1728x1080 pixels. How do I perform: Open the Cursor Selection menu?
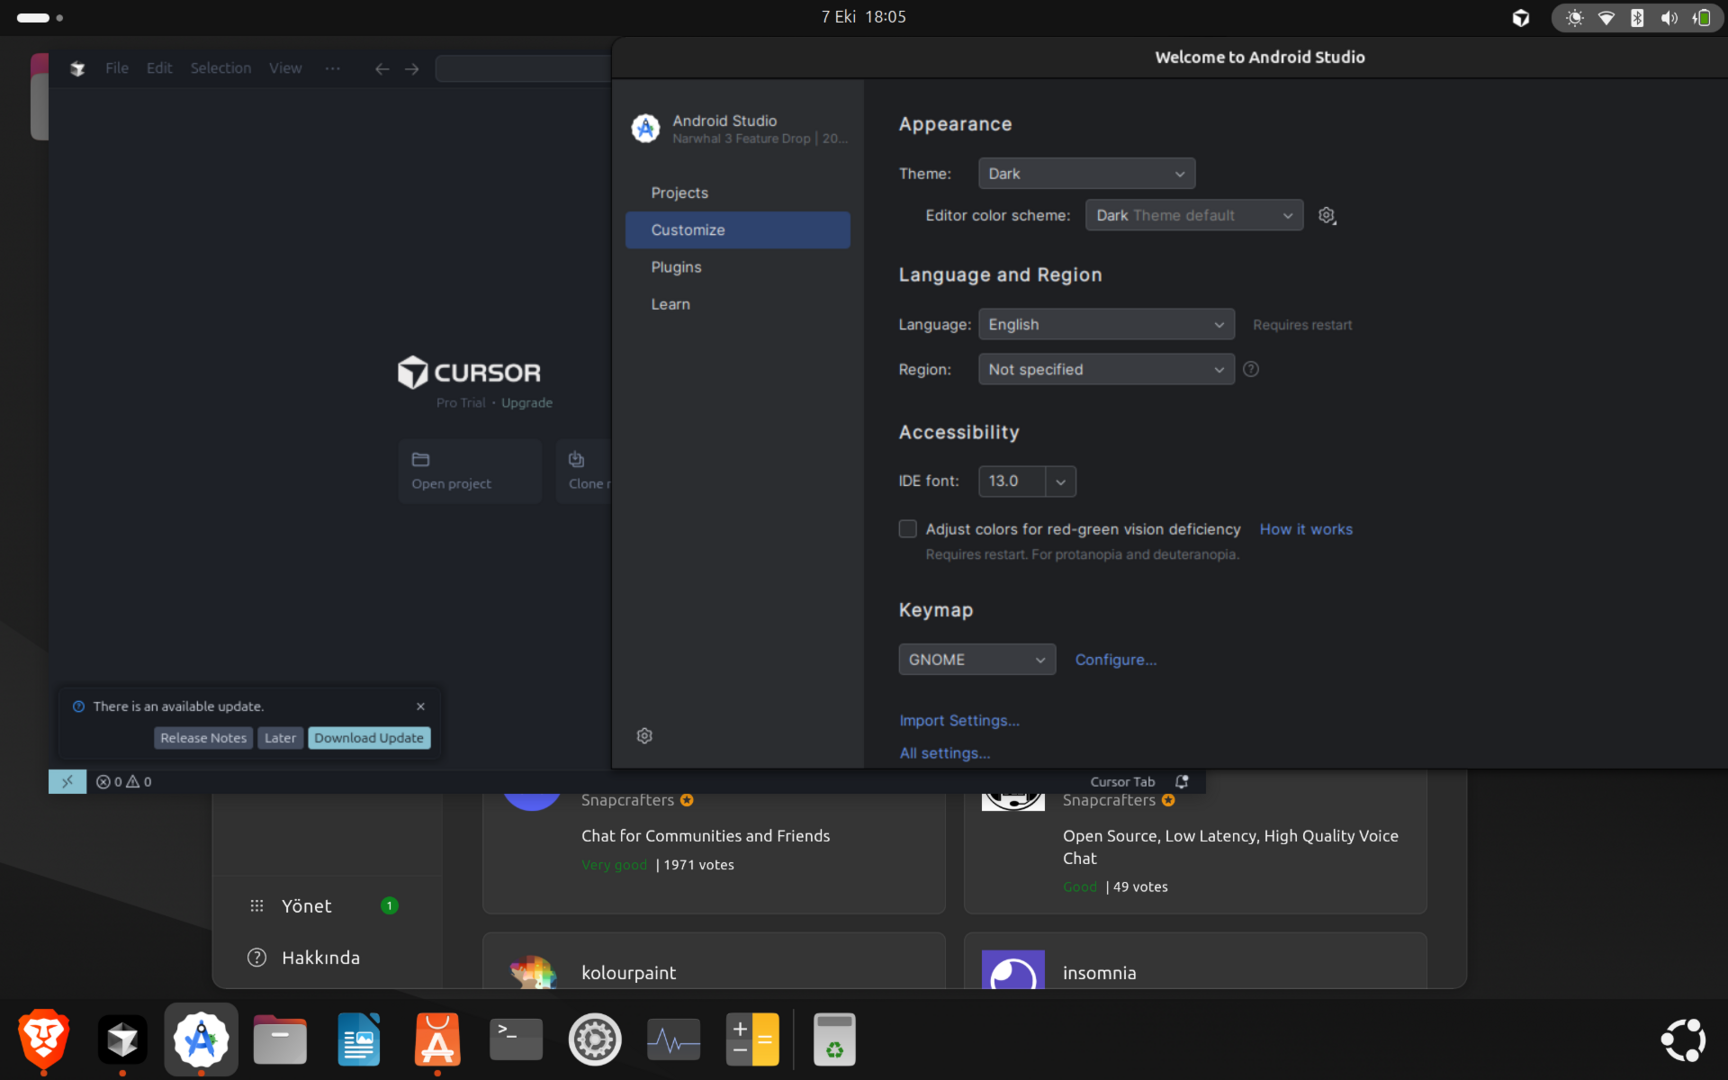pos(221,68)
